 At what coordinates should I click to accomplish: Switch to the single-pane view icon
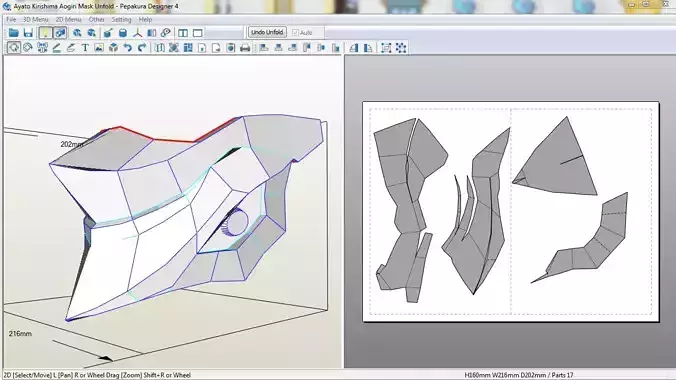pyautogui.click(x=198, y=33)
